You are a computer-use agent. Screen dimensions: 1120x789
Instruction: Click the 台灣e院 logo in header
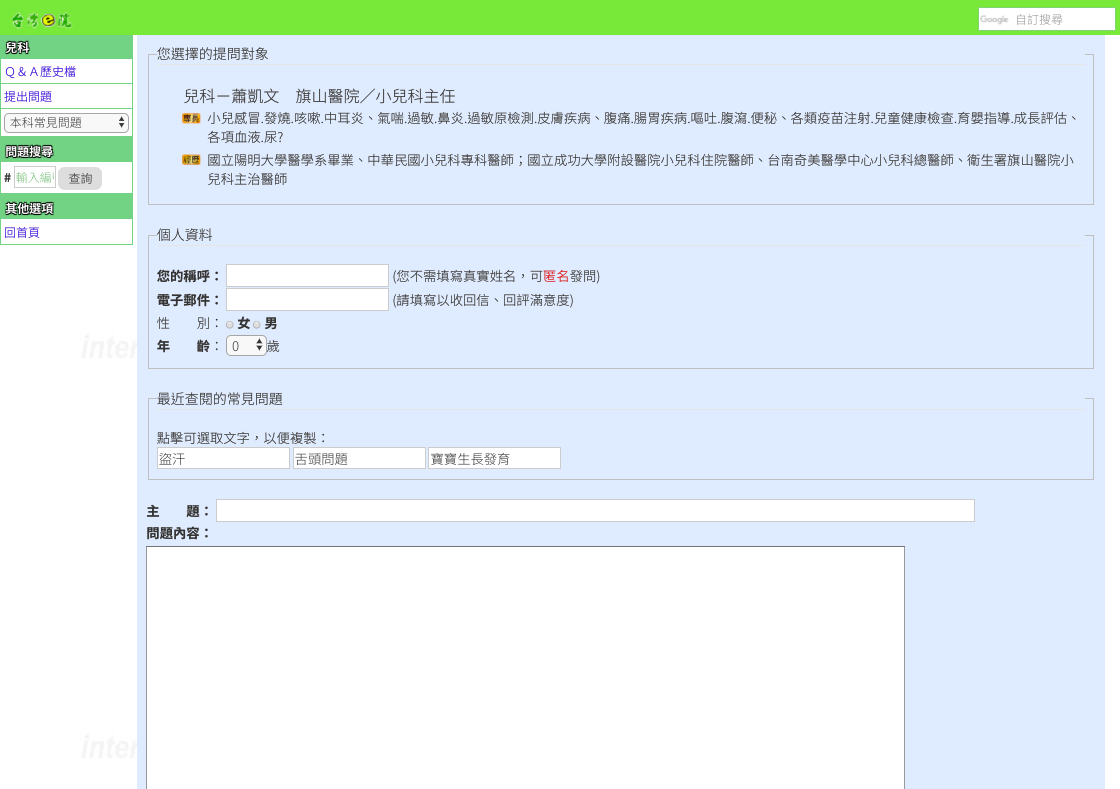pos(41,19)
